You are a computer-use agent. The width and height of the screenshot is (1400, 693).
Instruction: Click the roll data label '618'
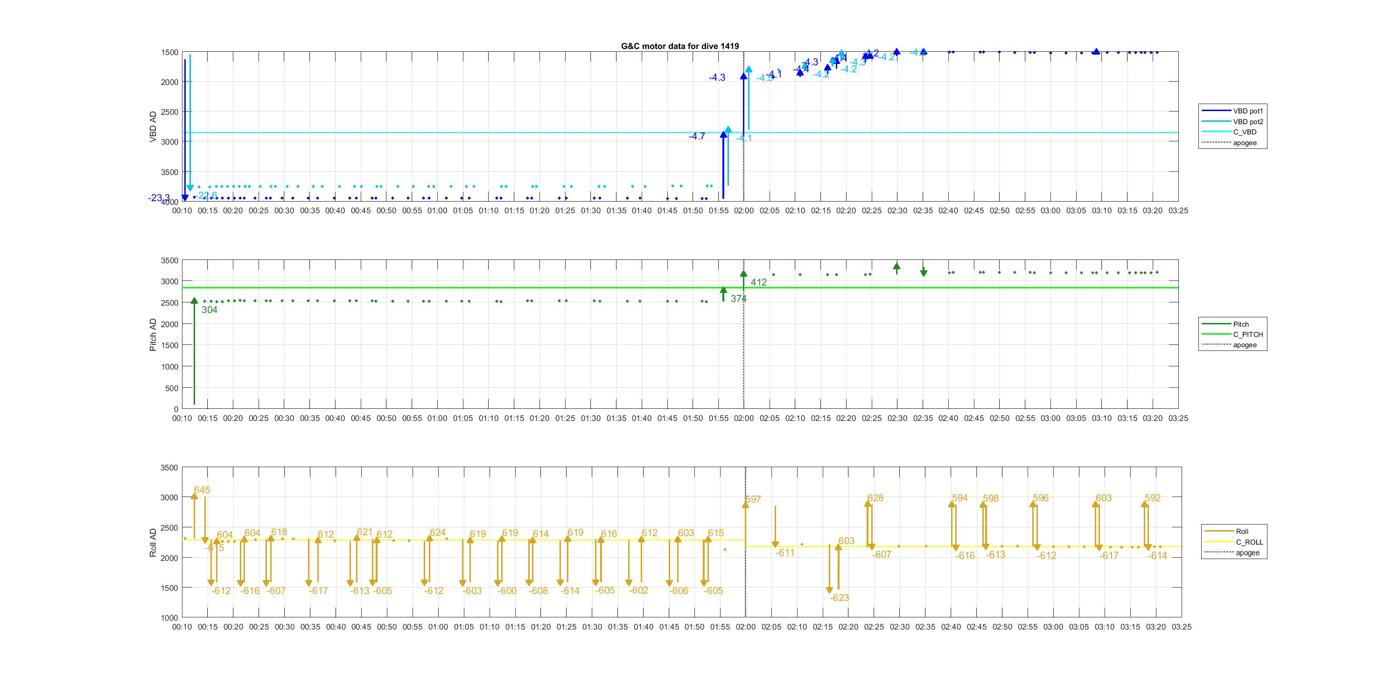point(279,532)
